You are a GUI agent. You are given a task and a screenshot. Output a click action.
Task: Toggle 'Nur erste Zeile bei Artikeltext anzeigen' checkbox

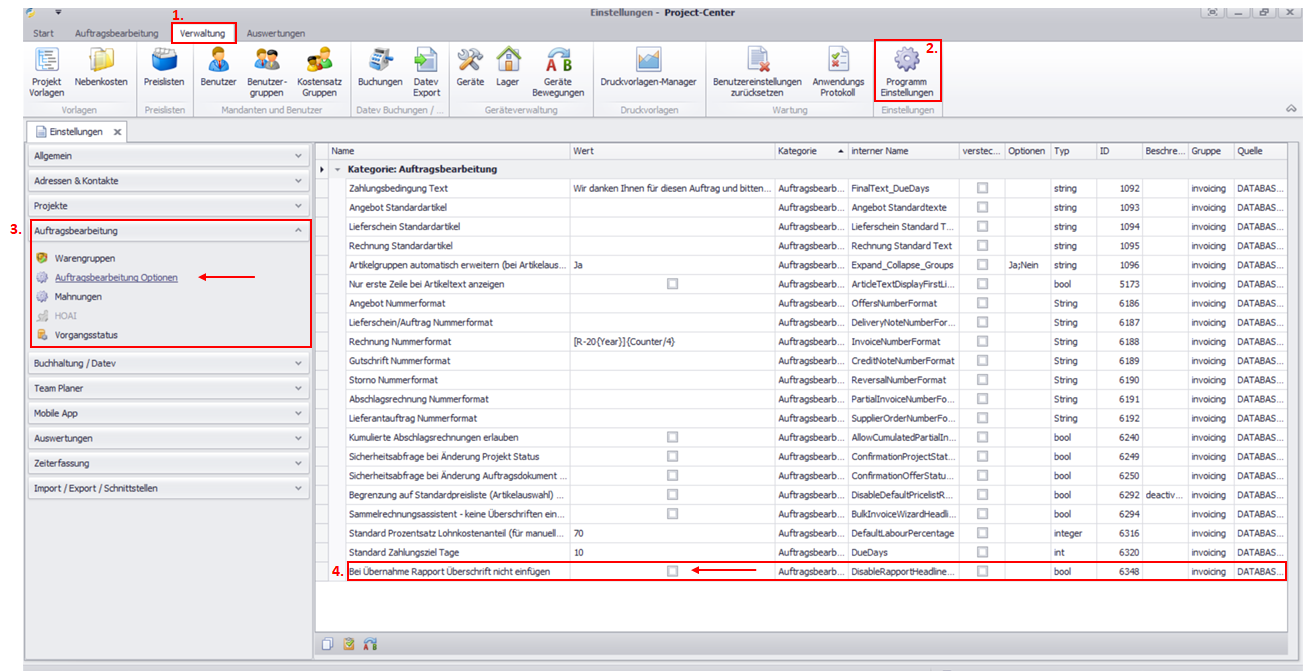point(672,284)
